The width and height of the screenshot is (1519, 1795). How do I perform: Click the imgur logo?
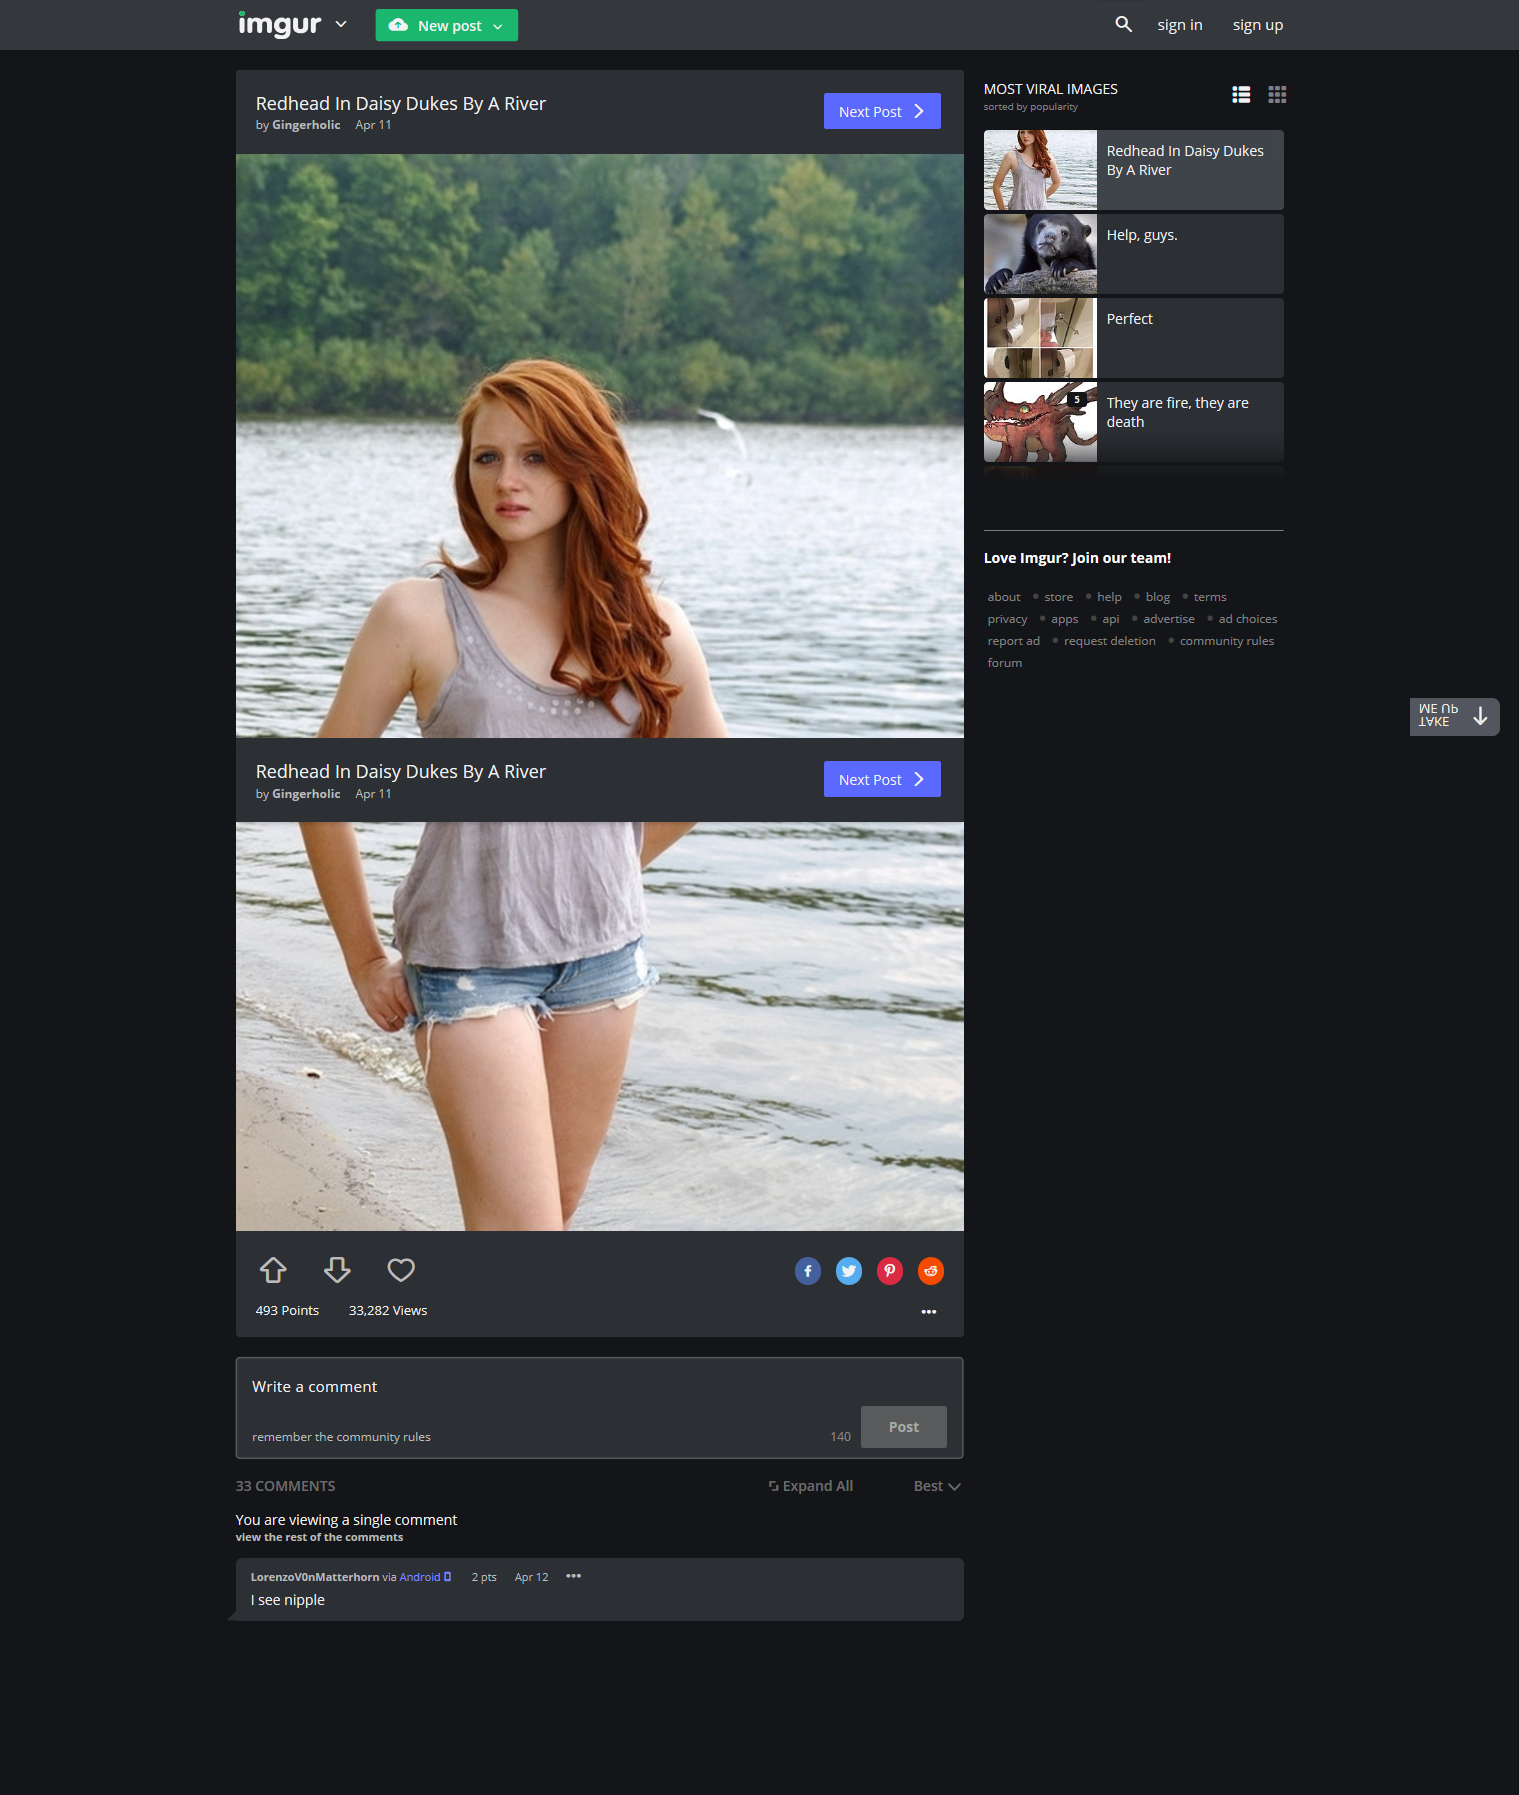point(279,24)
